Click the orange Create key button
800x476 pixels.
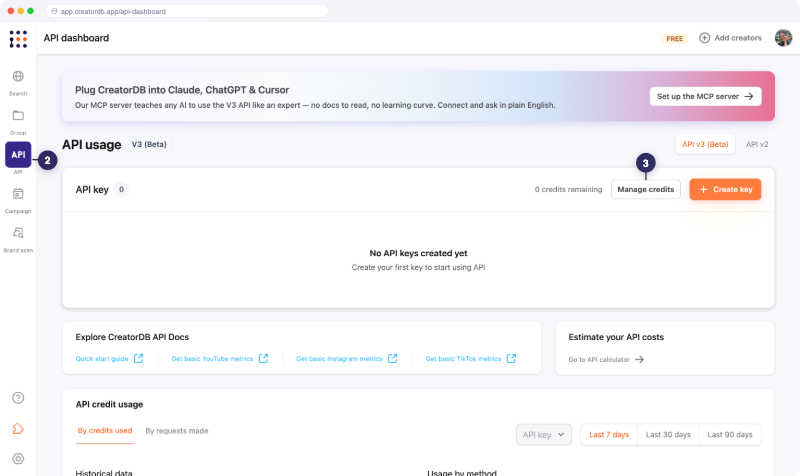pyautogui.click(x=725, y=189)
